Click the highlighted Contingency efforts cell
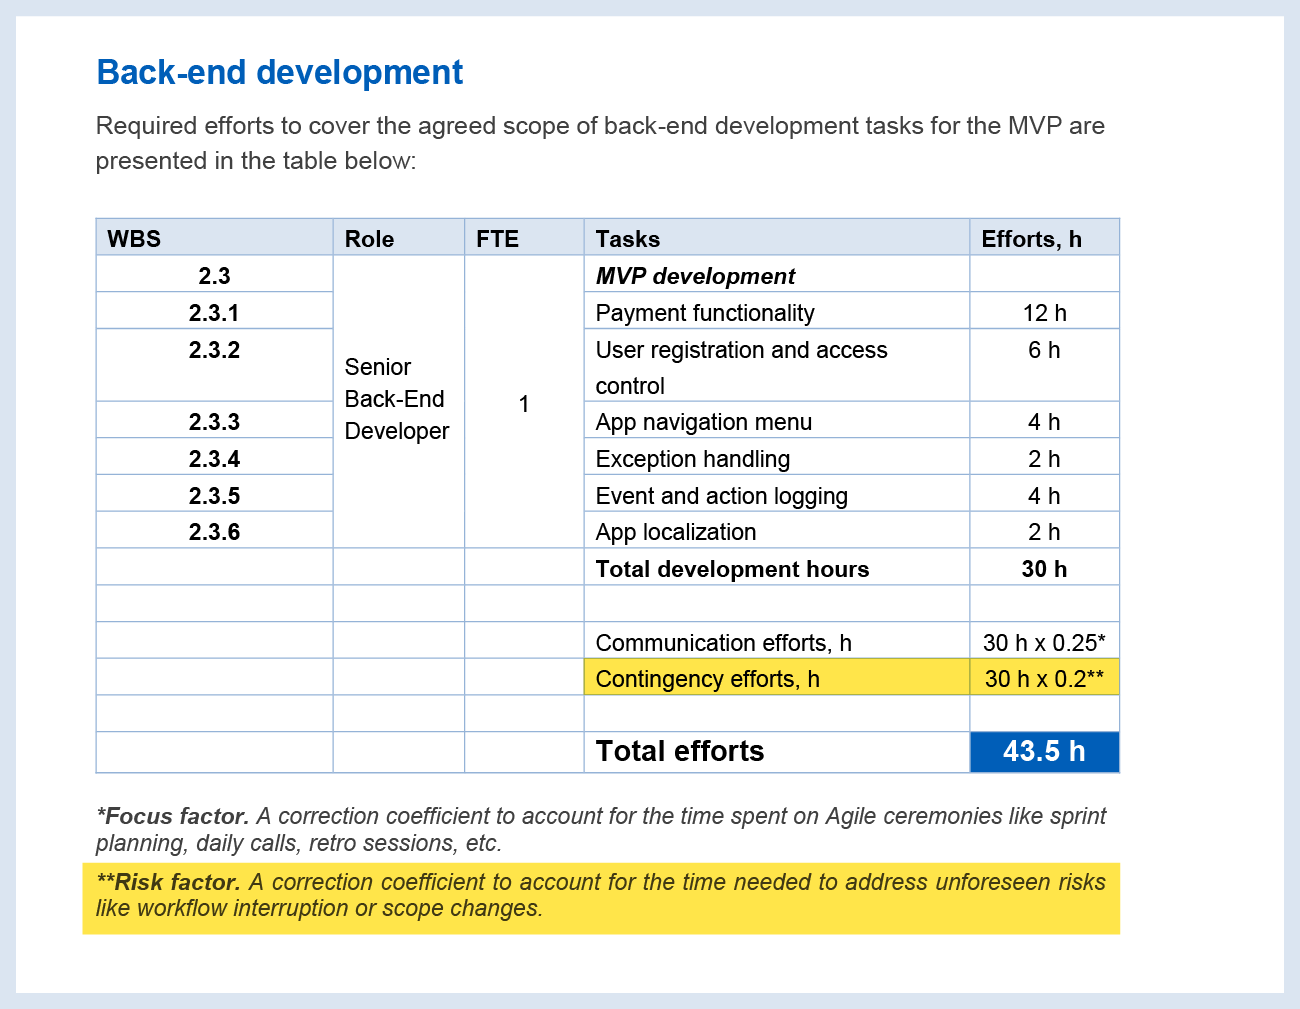Image resolution: width=1300 pixels, height=1009 pixels. (707, 679)
